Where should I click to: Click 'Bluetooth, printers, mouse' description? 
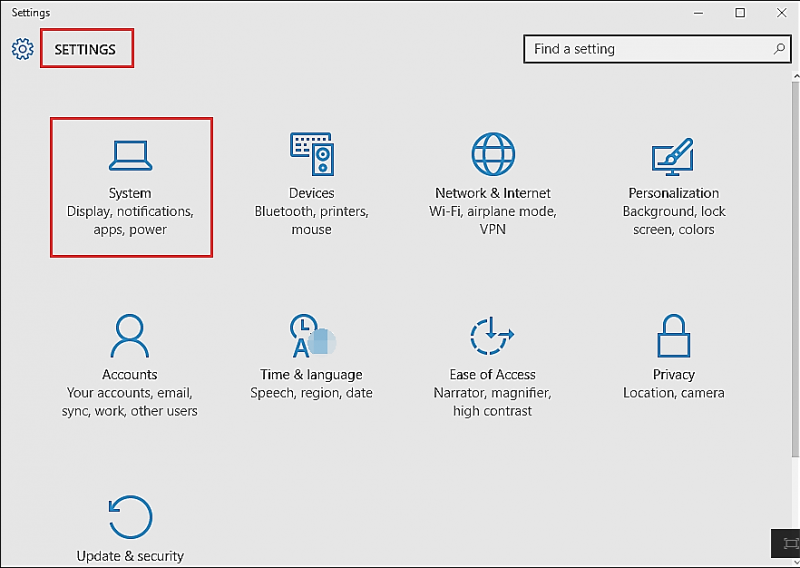pyautogui.click(x=311, y=220)
